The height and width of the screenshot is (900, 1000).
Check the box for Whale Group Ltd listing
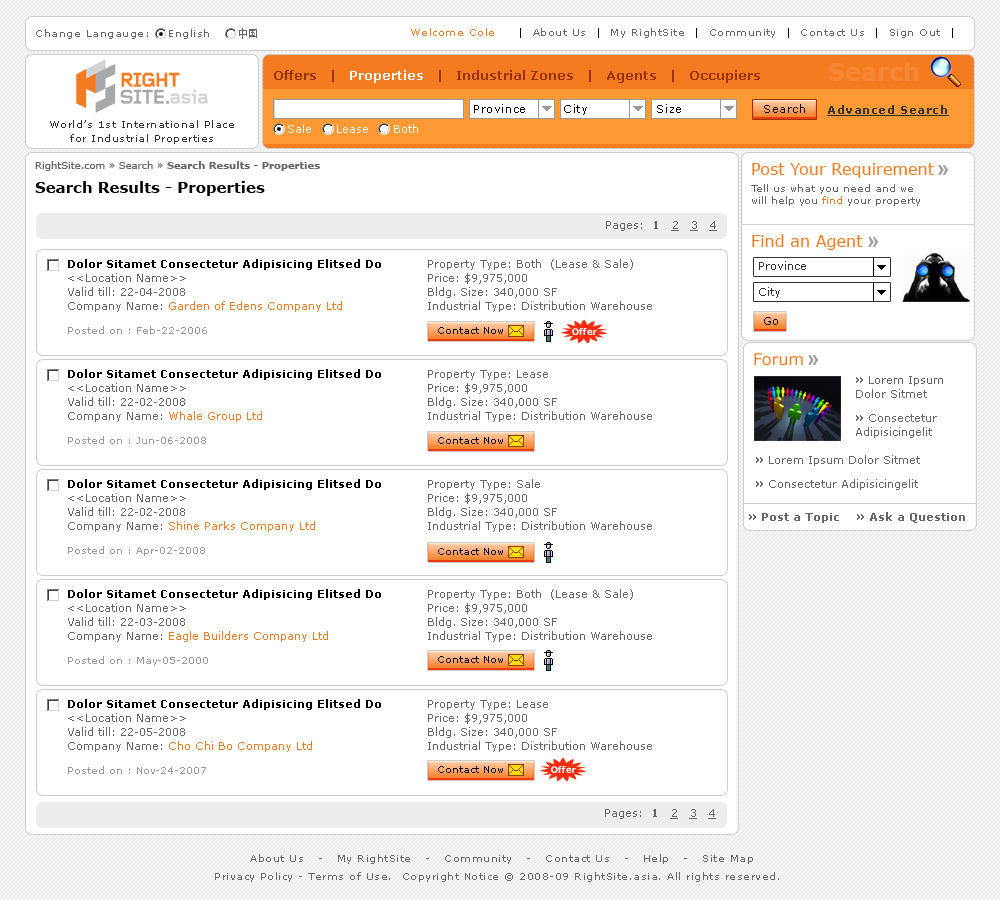[x=53, y=375]
